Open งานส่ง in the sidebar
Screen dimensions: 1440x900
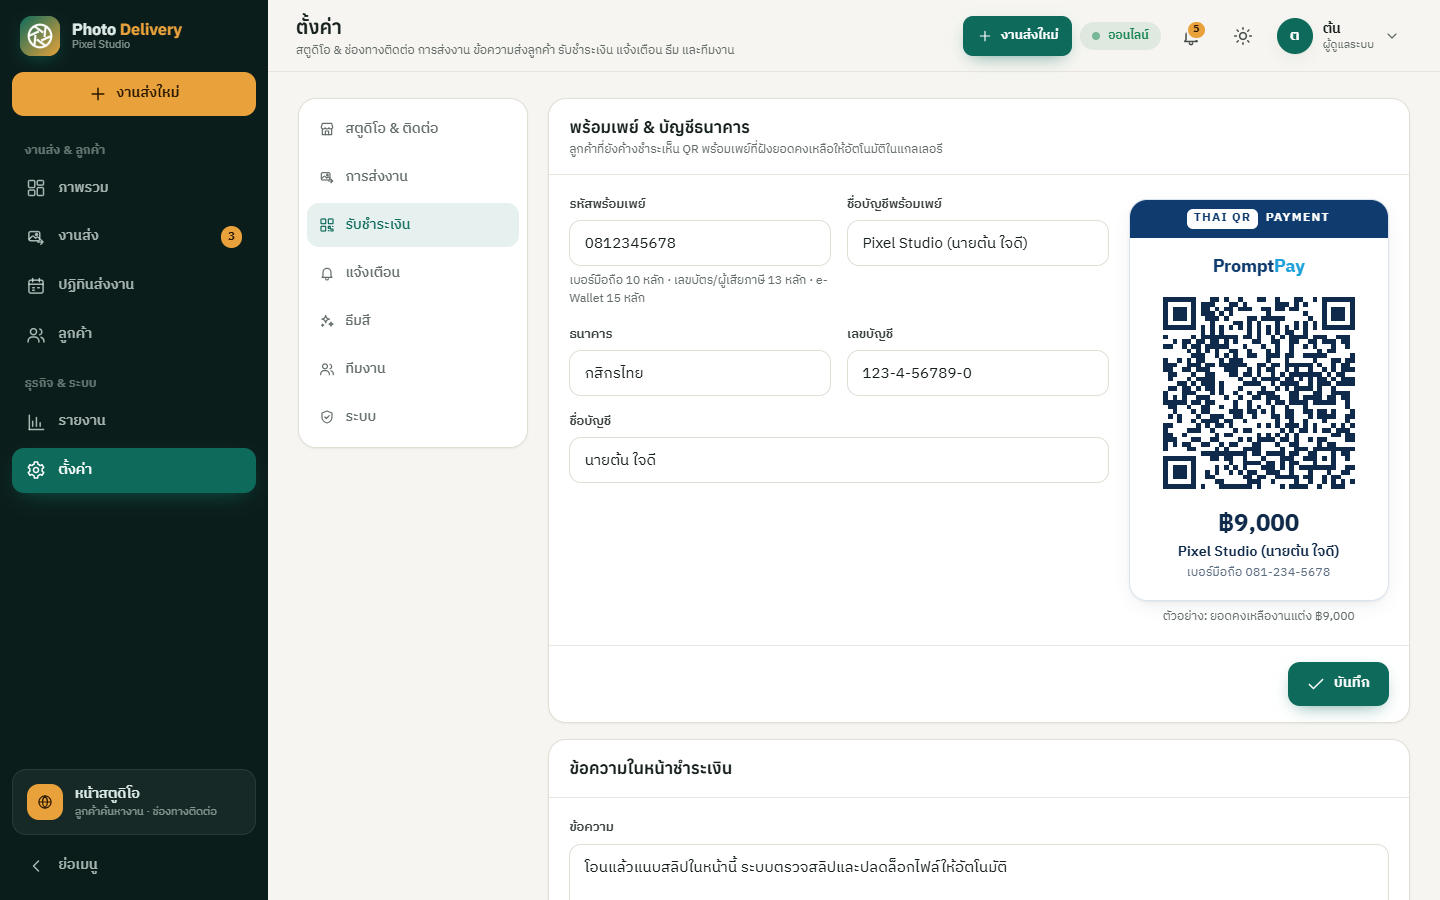[x=134, y=237]
